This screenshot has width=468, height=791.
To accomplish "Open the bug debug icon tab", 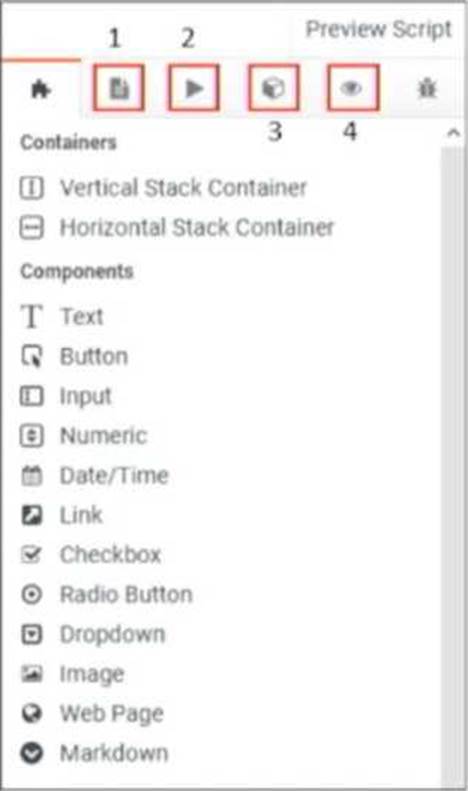I will pyautogui.click(x=427, y=89).
